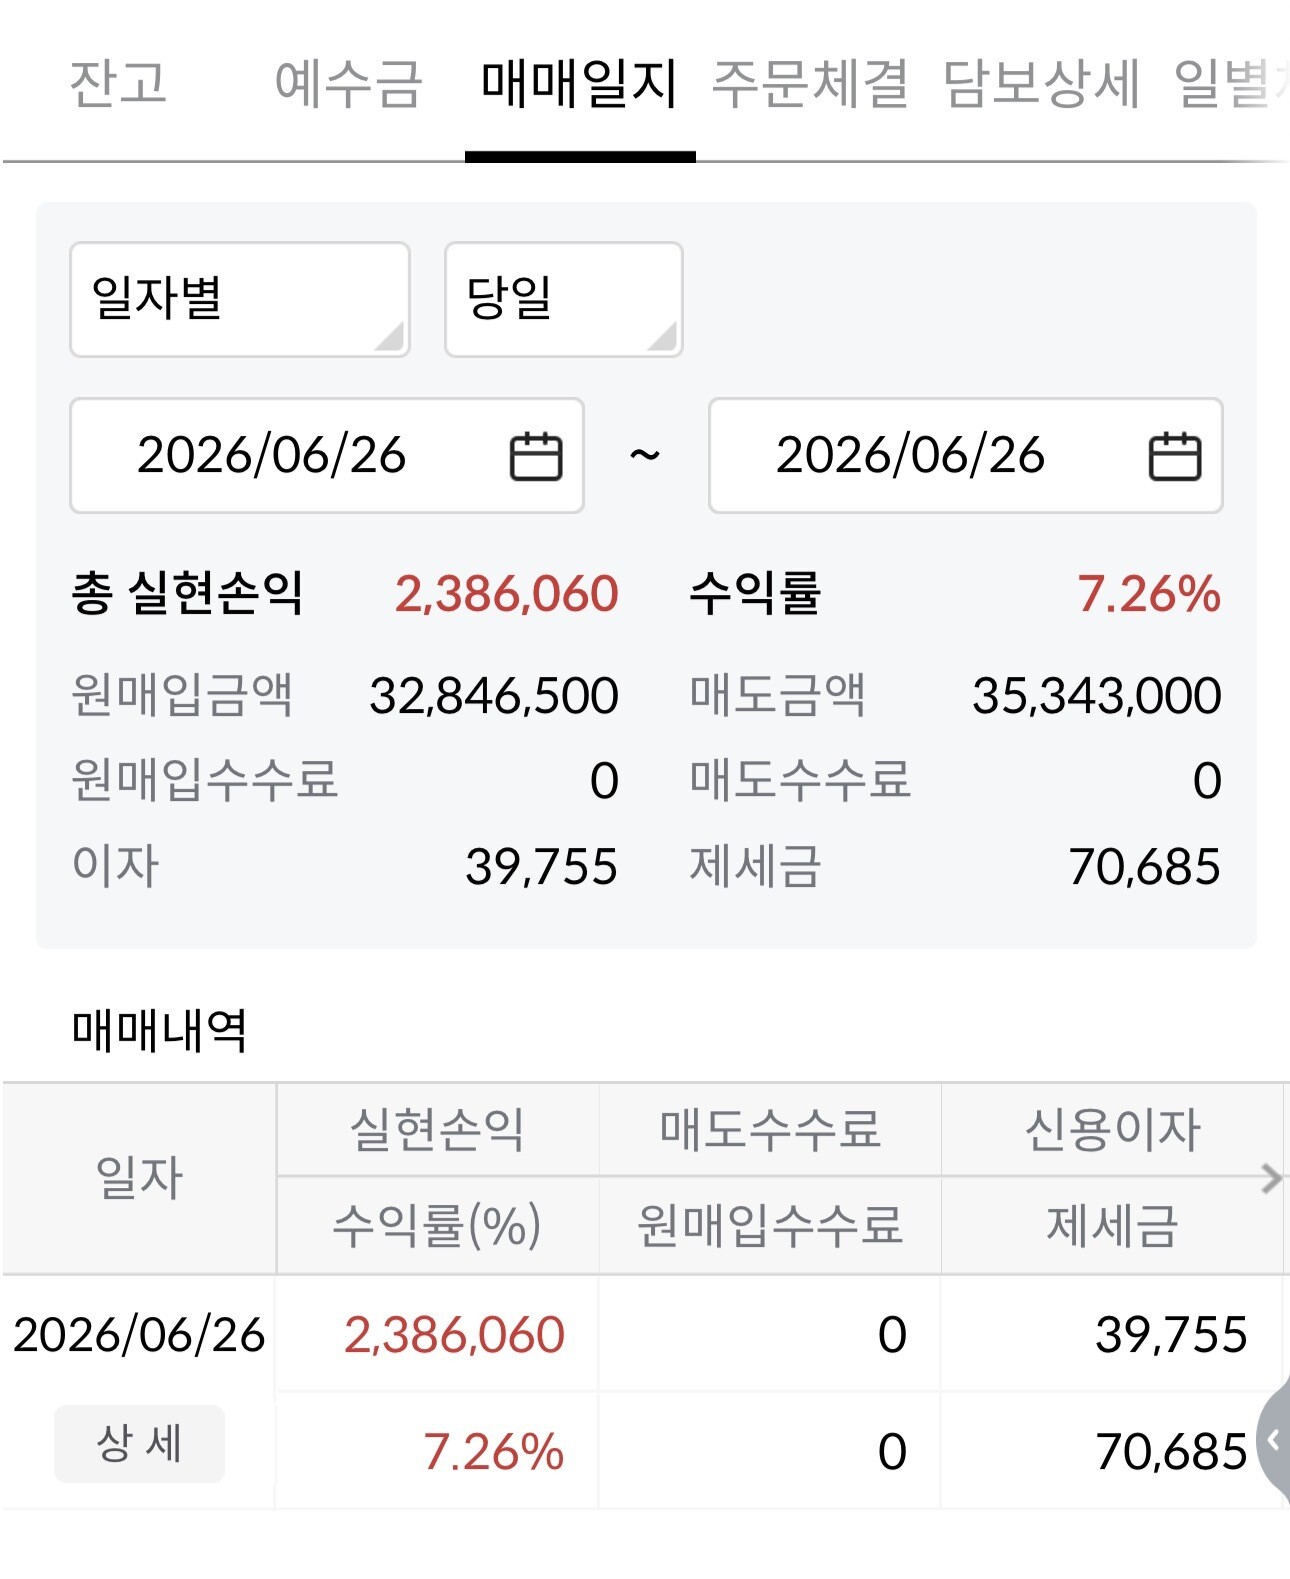The width and height of the screenshot is (1290, 1579).
Task: Select the 2026/06/26 row date cell
Action: coord(139,1335)
